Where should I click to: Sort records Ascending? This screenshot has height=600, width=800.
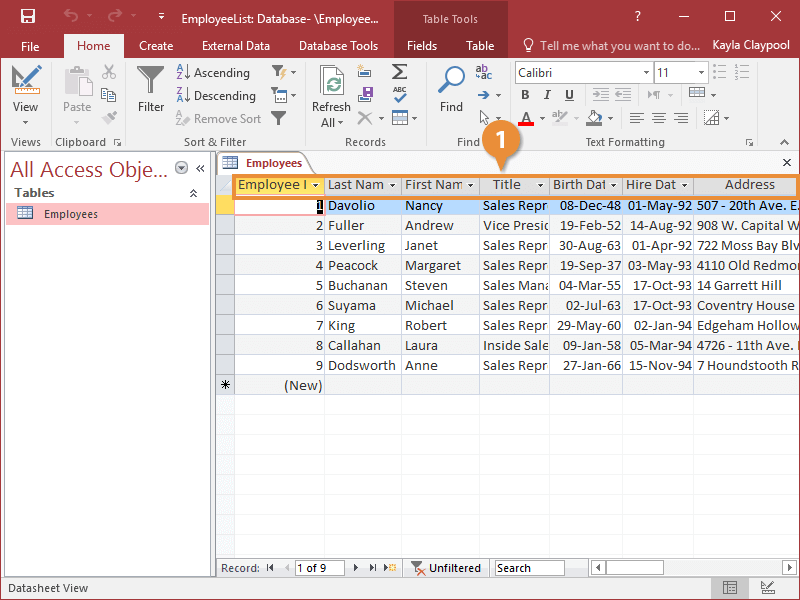[x=213, y=73]
